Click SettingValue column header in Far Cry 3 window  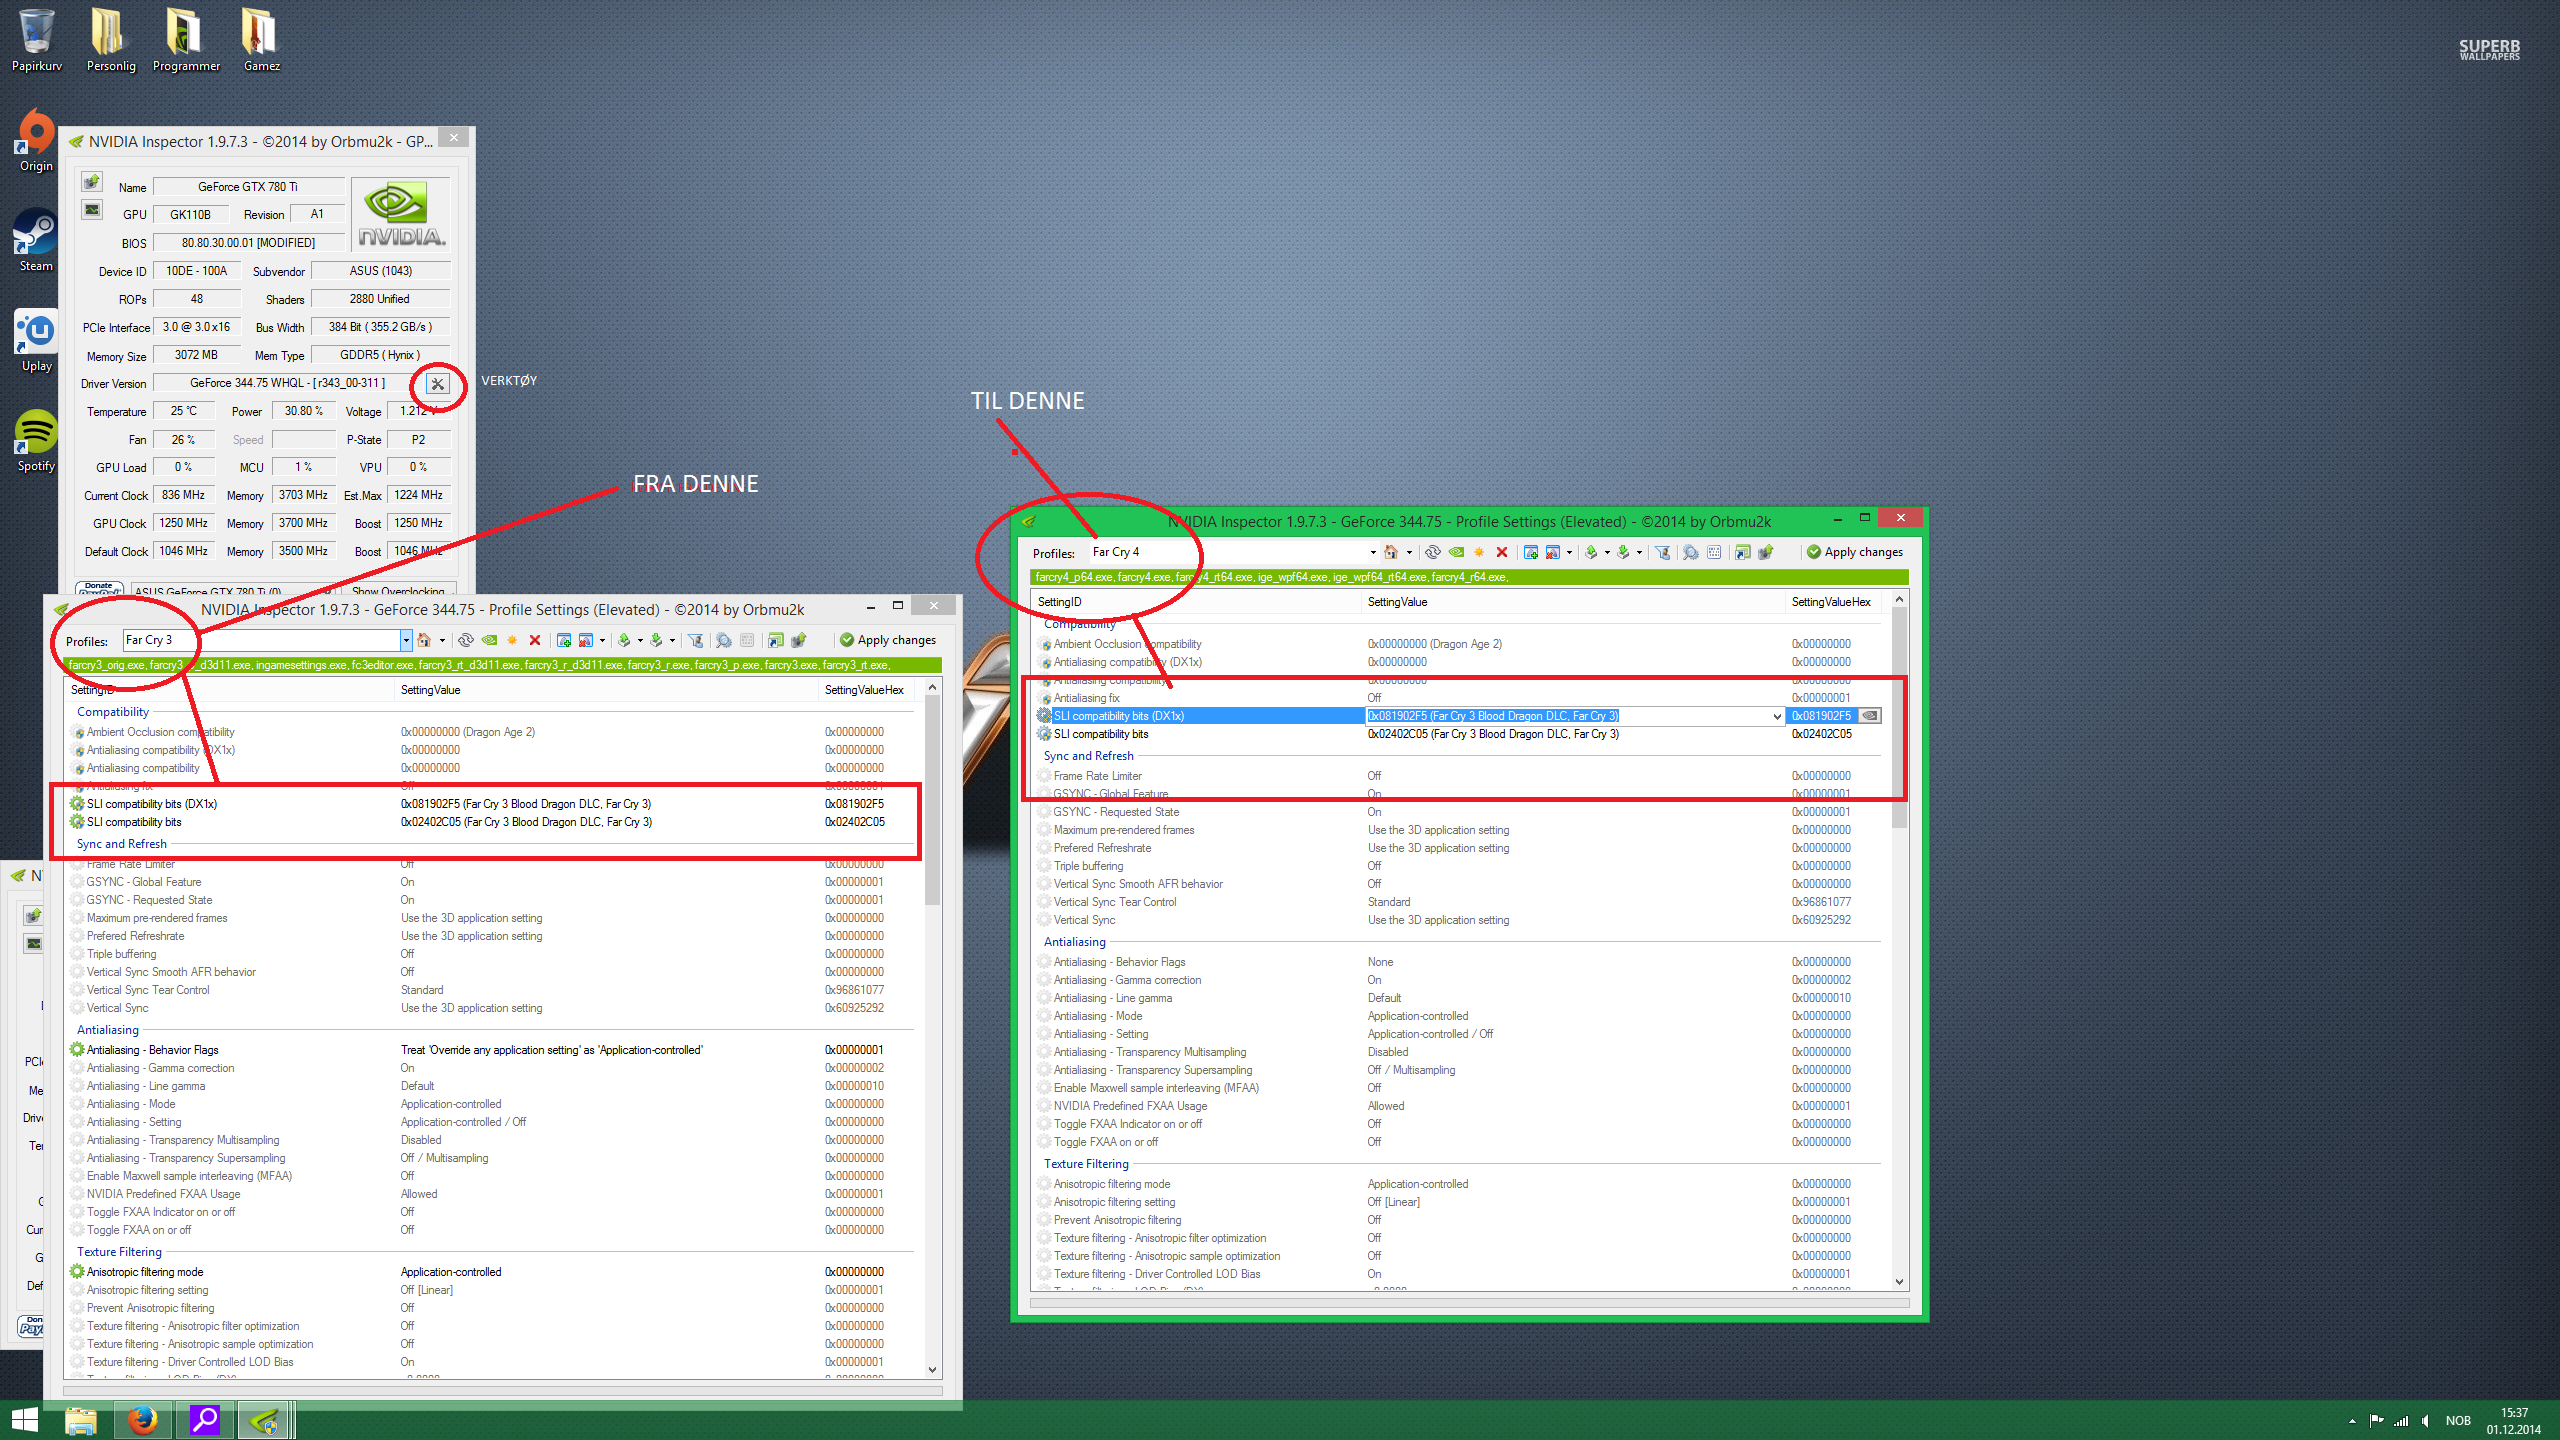coord(608,690)
